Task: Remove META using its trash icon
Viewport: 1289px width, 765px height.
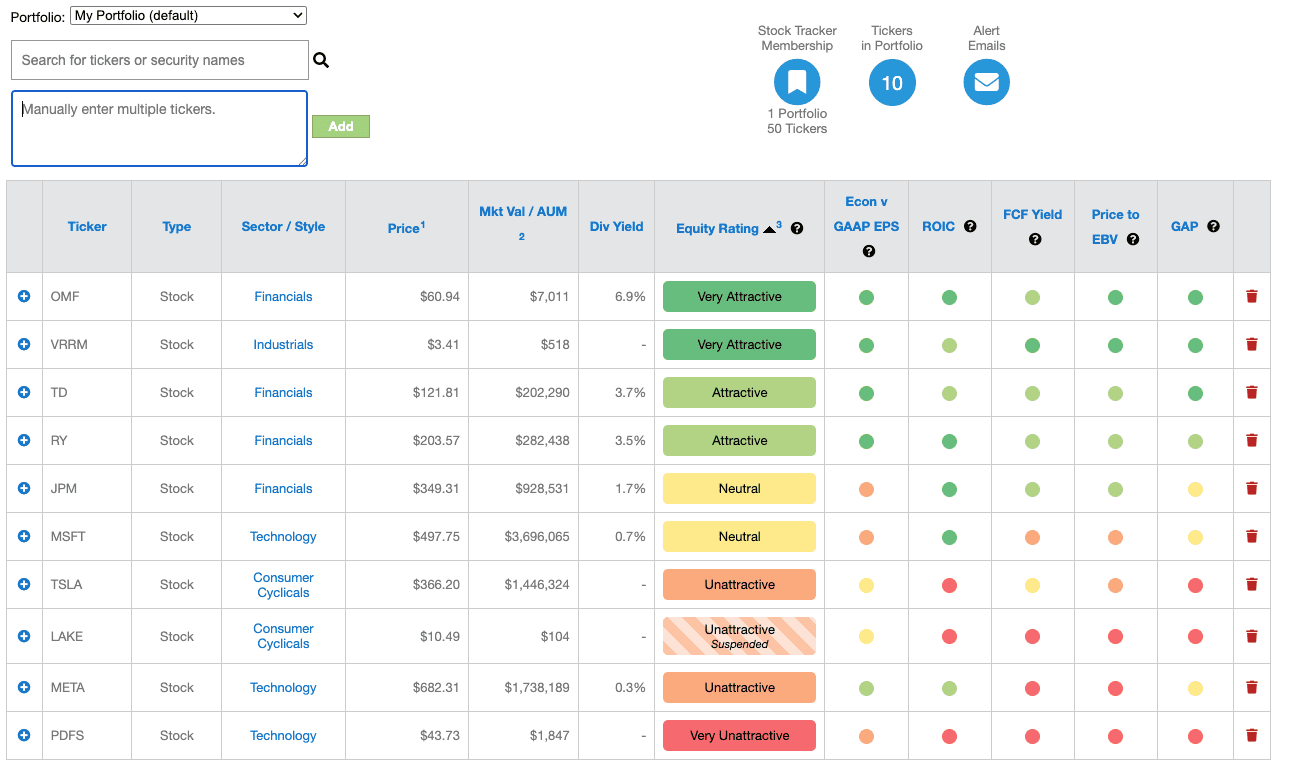Action: click(1252, 687)
